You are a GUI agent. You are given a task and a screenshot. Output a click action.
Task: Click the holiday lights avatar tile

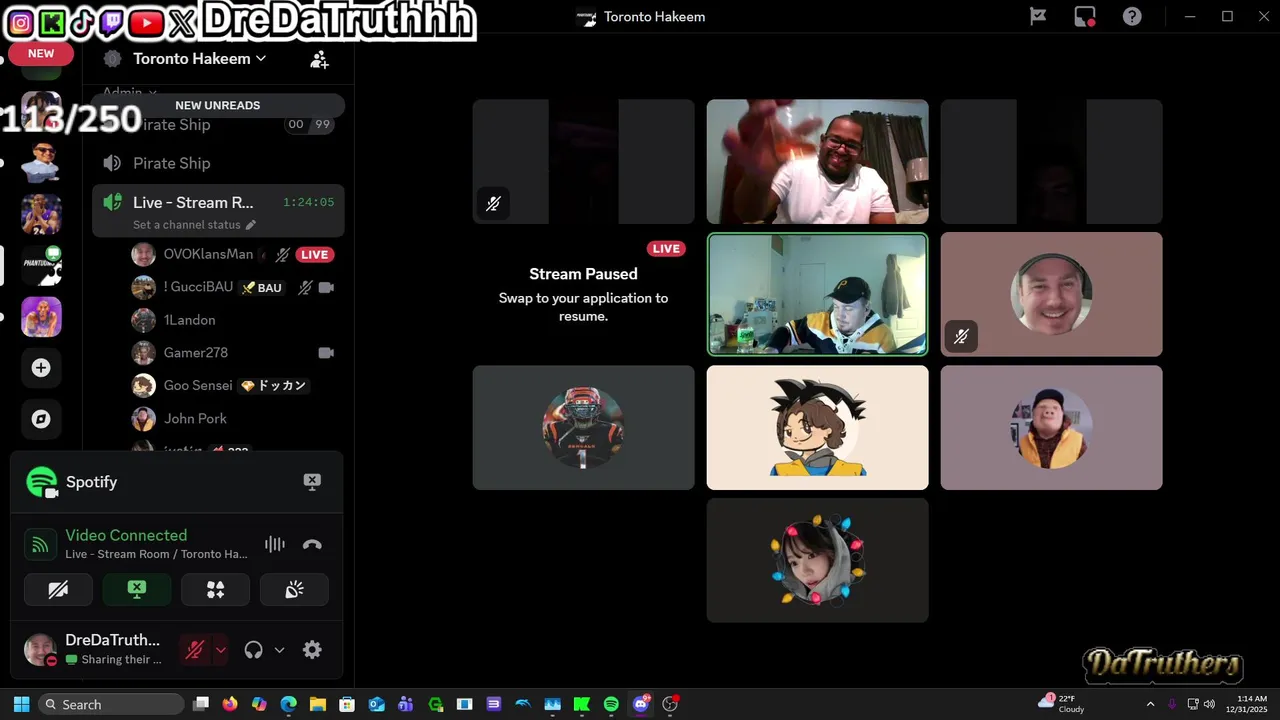coord(817,560)
